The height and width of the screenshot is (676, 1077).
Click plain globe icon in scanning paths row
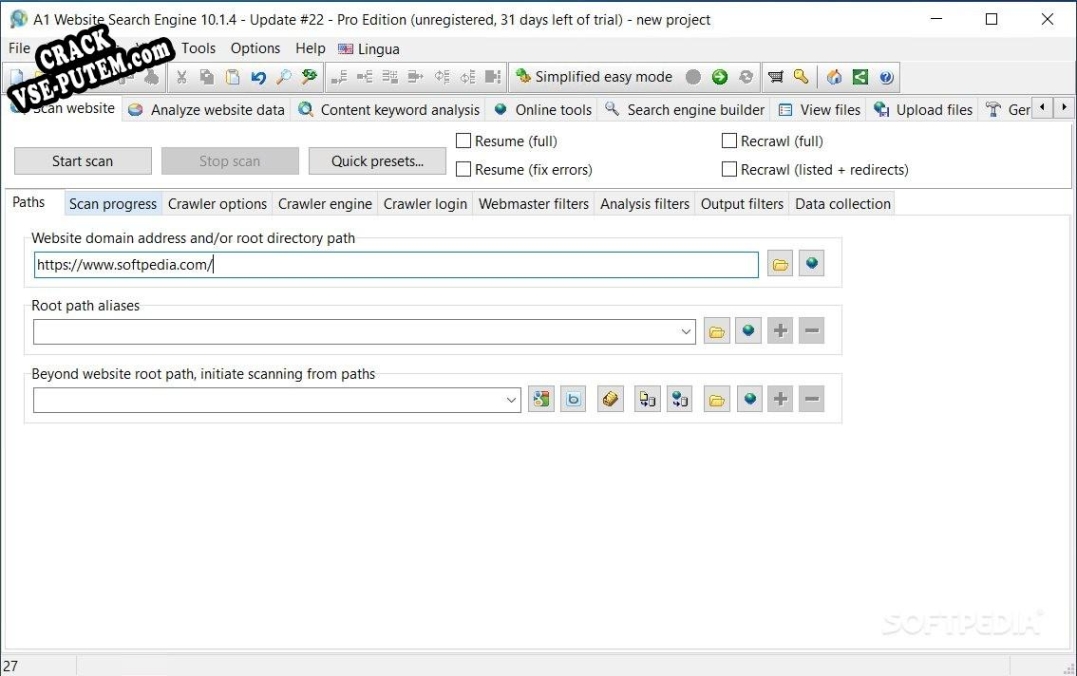click(749, 399)
